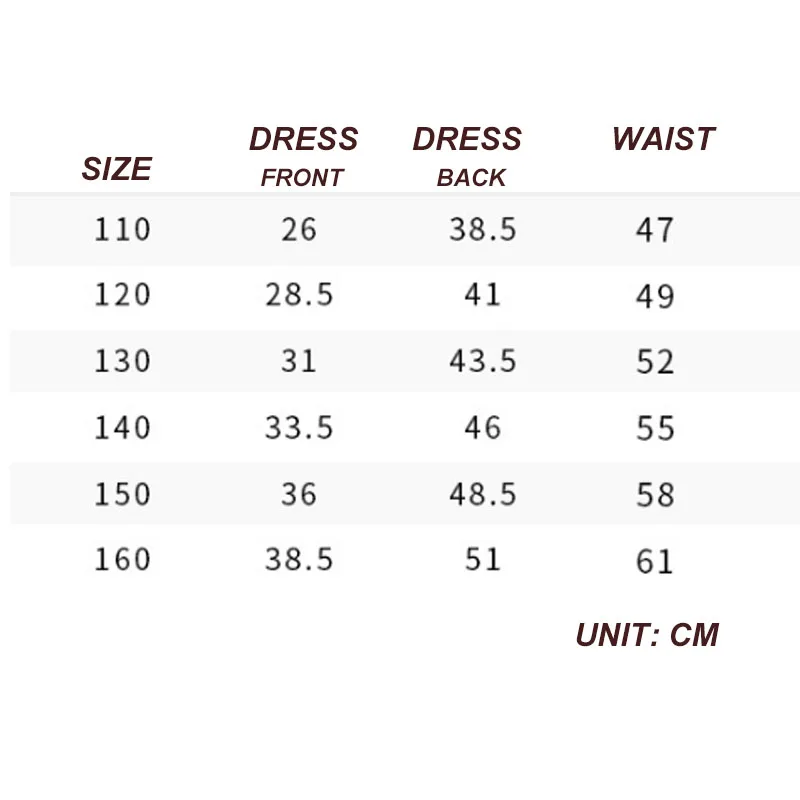Click waist value 47 for size 110
Screen dimensions: 800x800
pyautogui.click(x=655, y=231)
